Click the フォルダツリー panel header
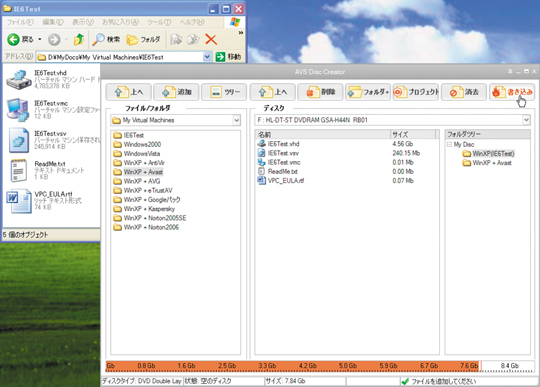This screenshot has height=387, width=540. [488, 134]
